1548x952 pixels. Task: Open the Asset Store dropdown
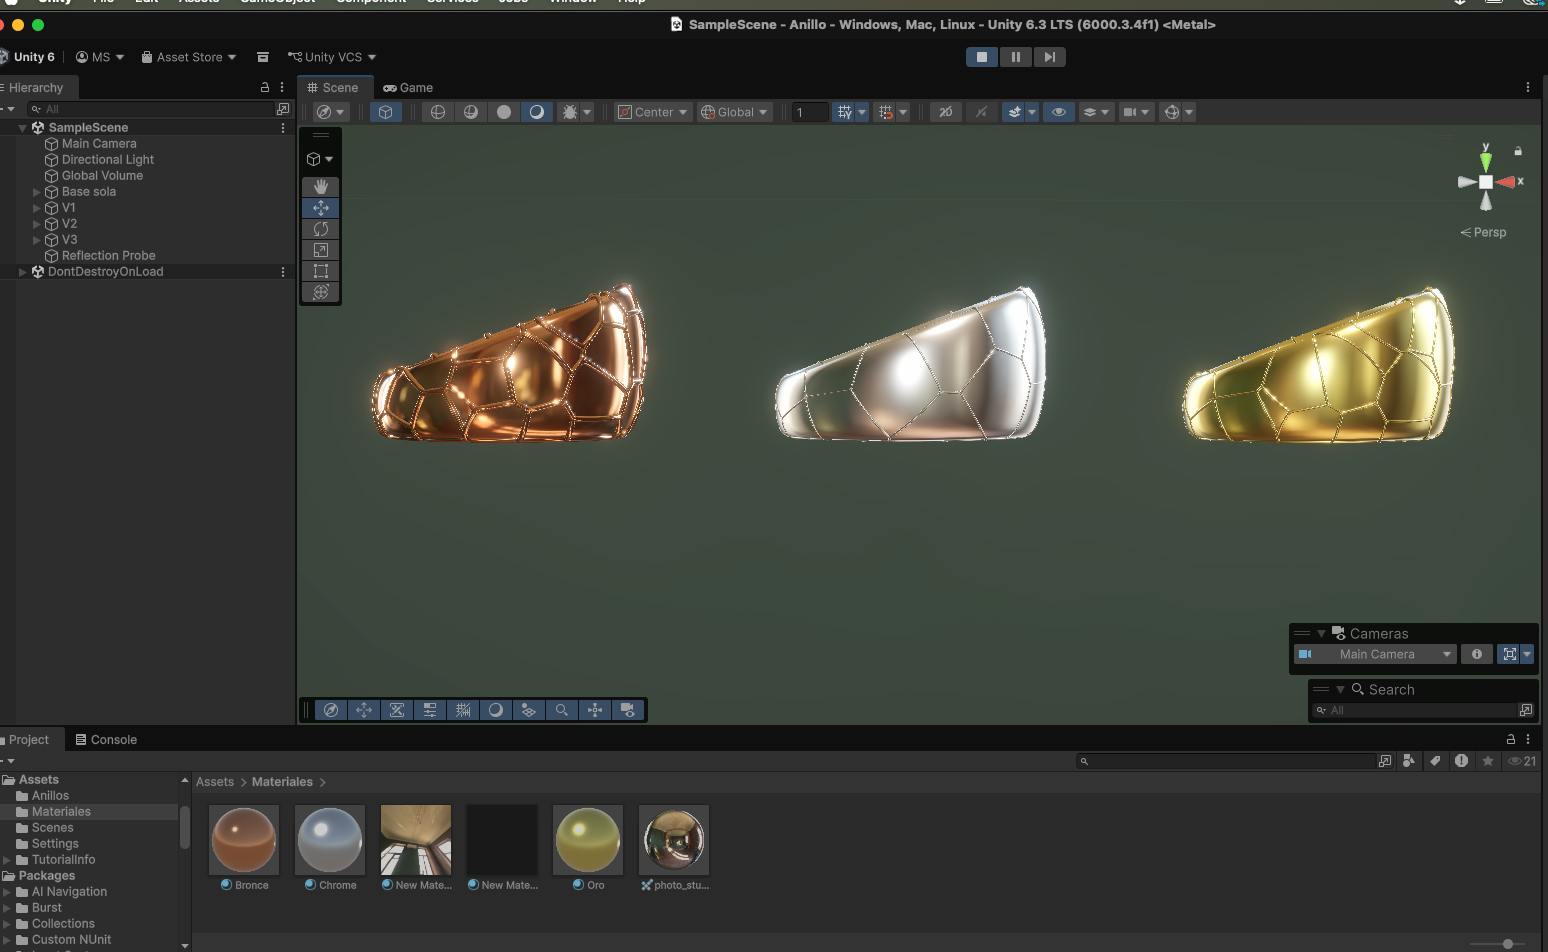tap(189, 57)
